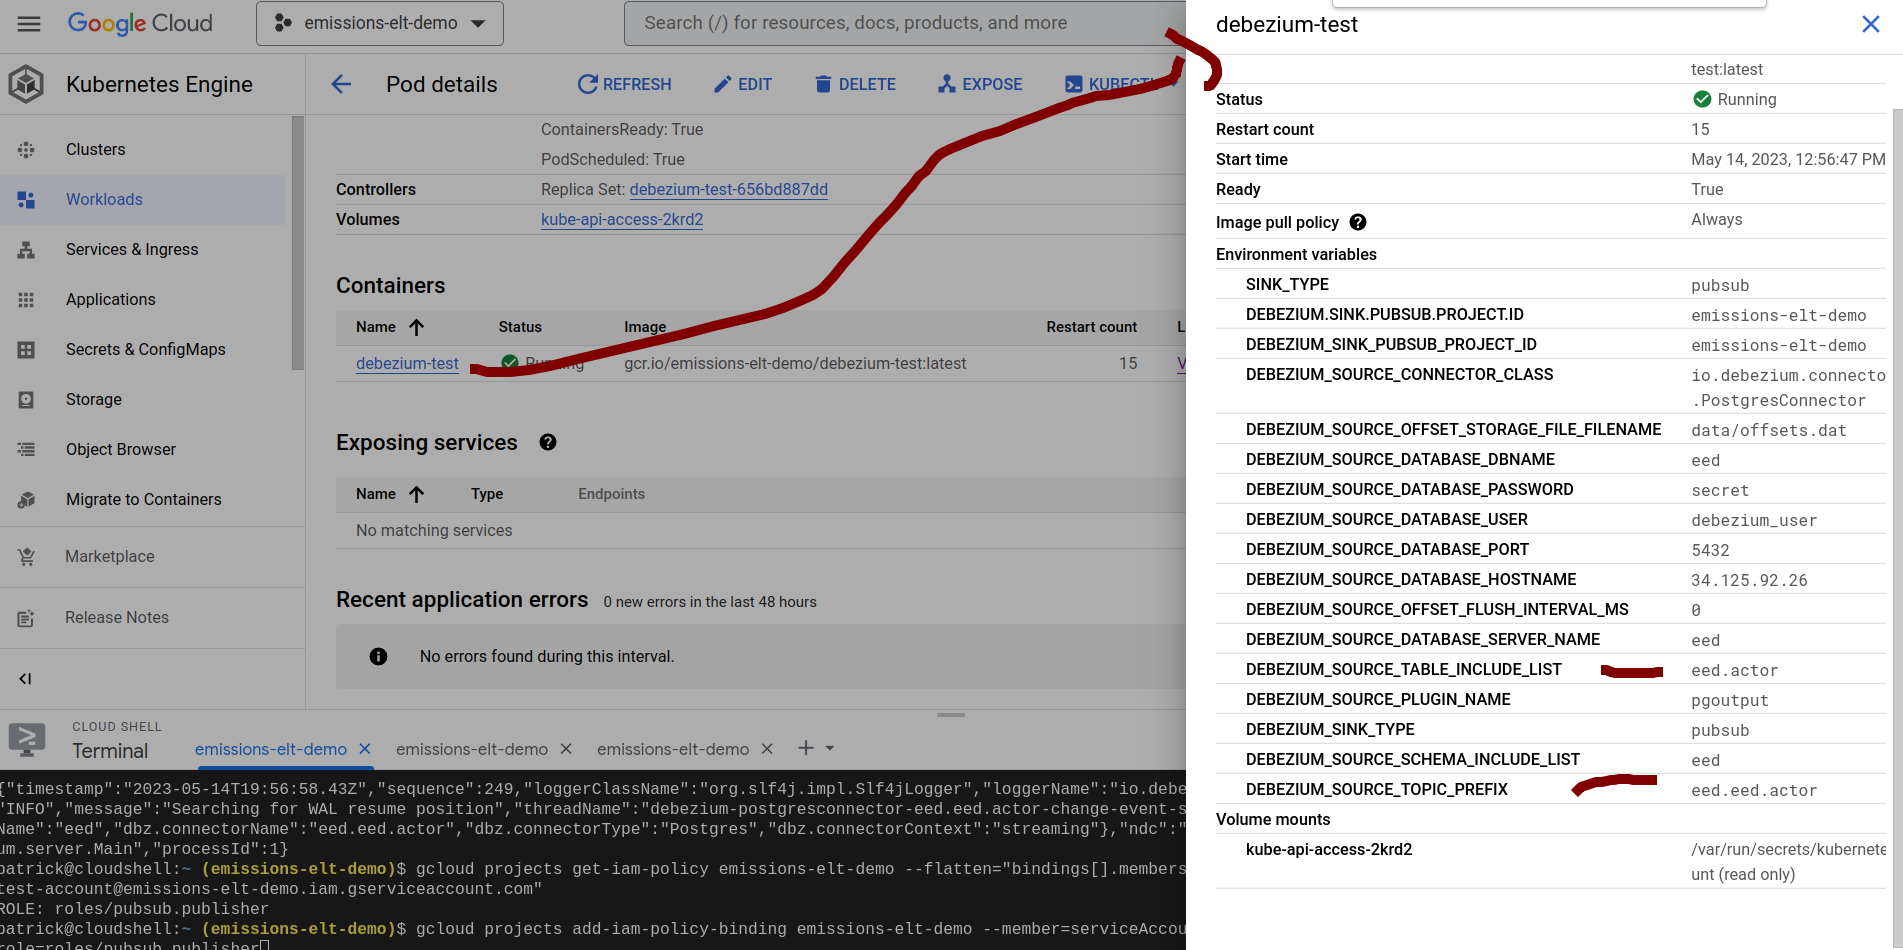This screenshot has height=950, width=1903.
Task: Click the Google Cloud search field
Action: pyautogui.click(x=900, y=22)
